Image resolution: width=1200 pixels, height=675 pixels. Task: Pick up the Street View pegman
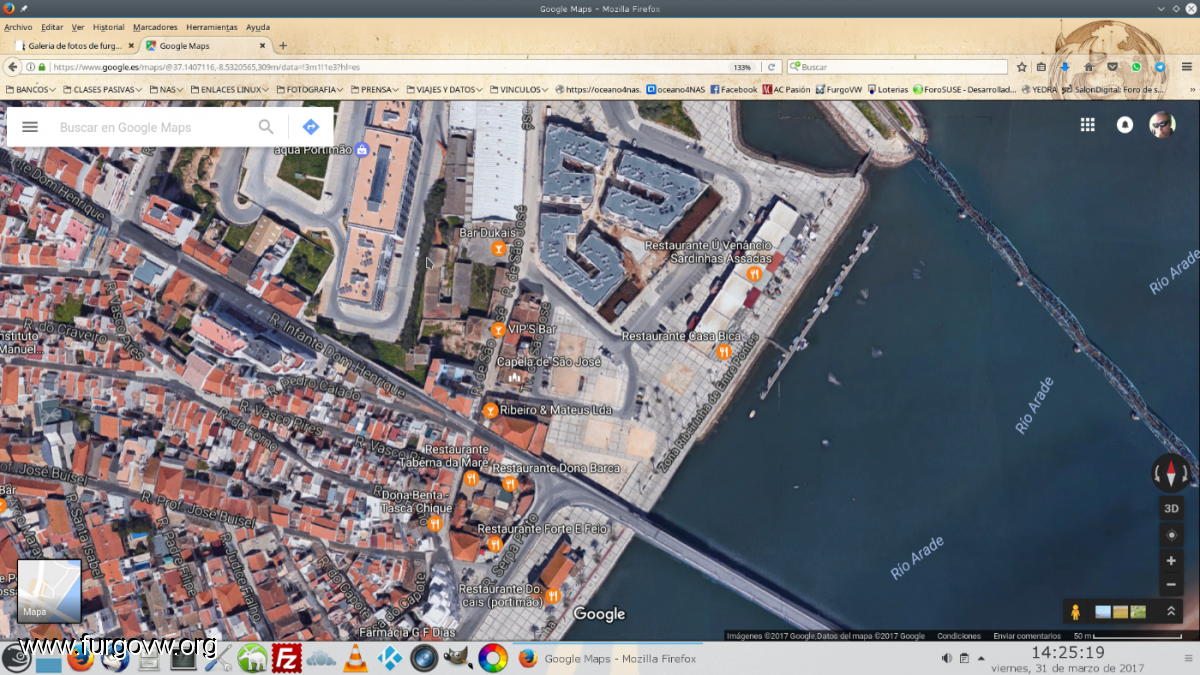[1076, 611]
